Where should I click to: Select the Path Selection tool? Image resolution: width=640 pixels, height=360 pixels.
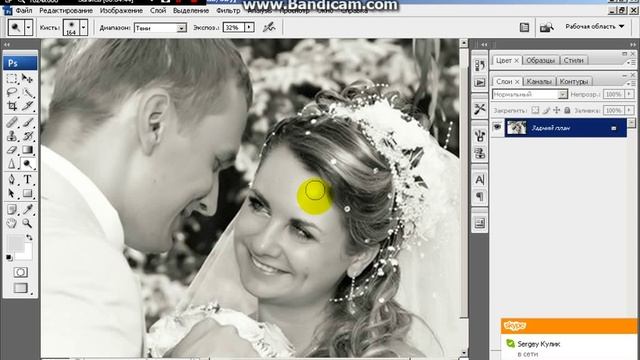tap(12, 193)
